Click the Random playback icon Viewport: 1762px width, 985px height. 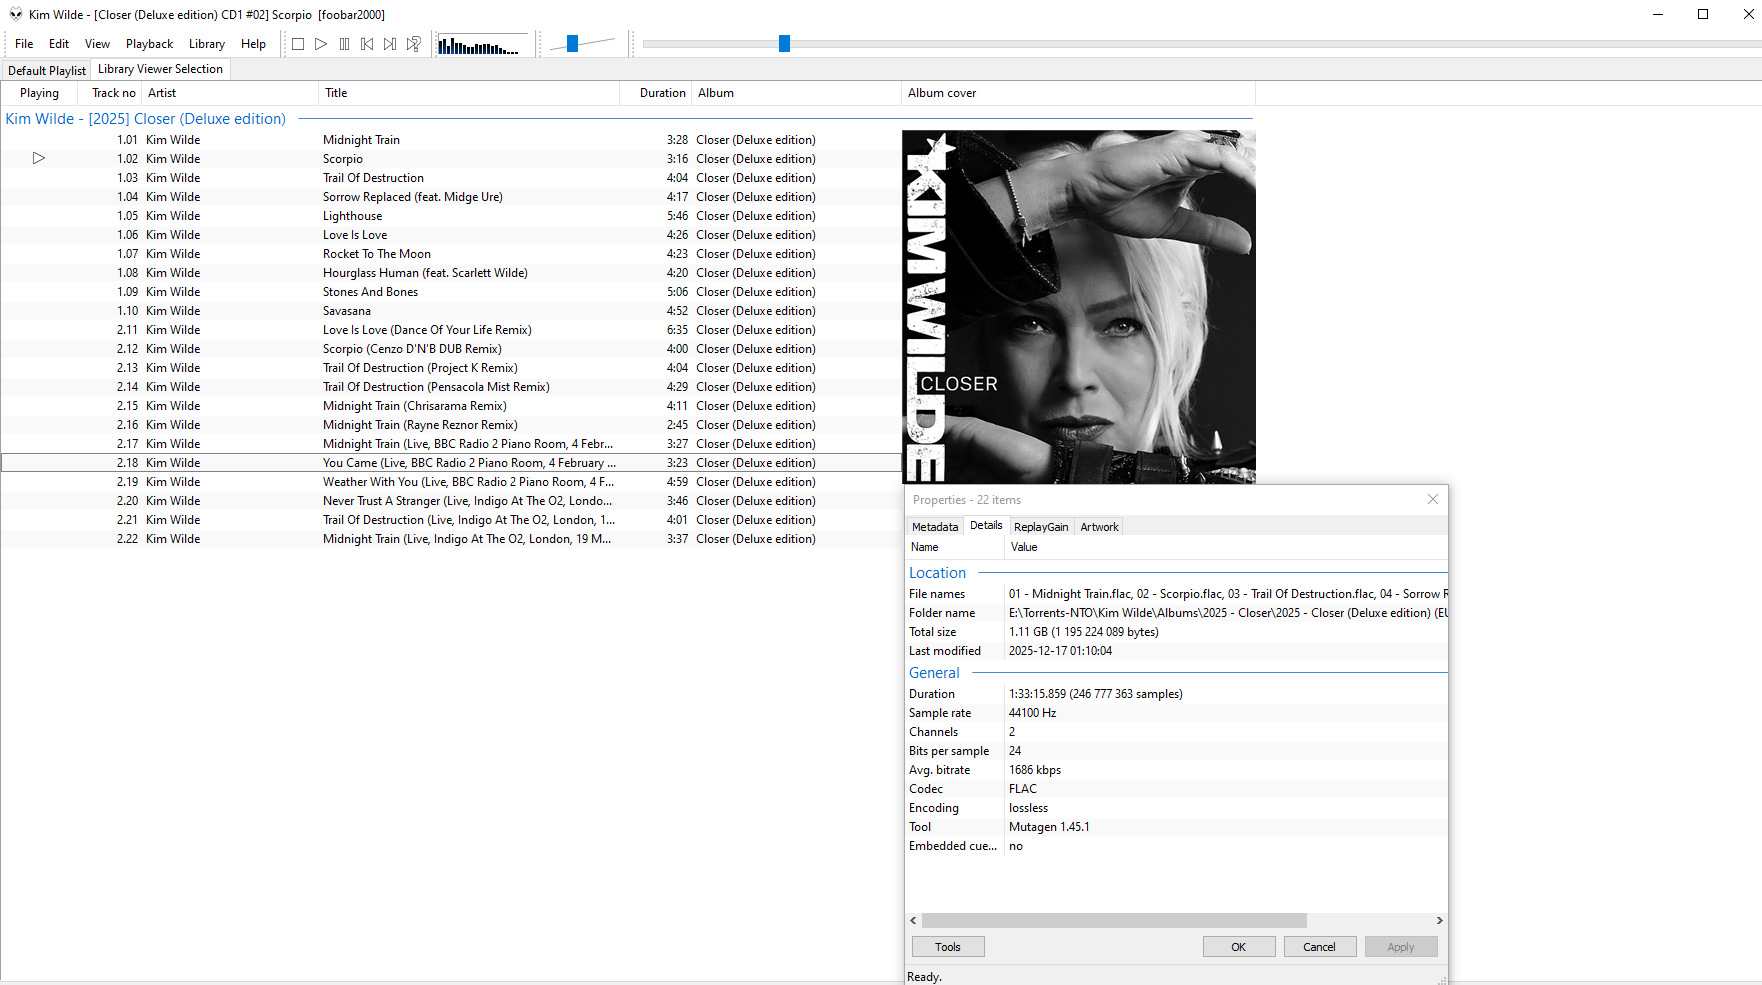pos(413,44)
